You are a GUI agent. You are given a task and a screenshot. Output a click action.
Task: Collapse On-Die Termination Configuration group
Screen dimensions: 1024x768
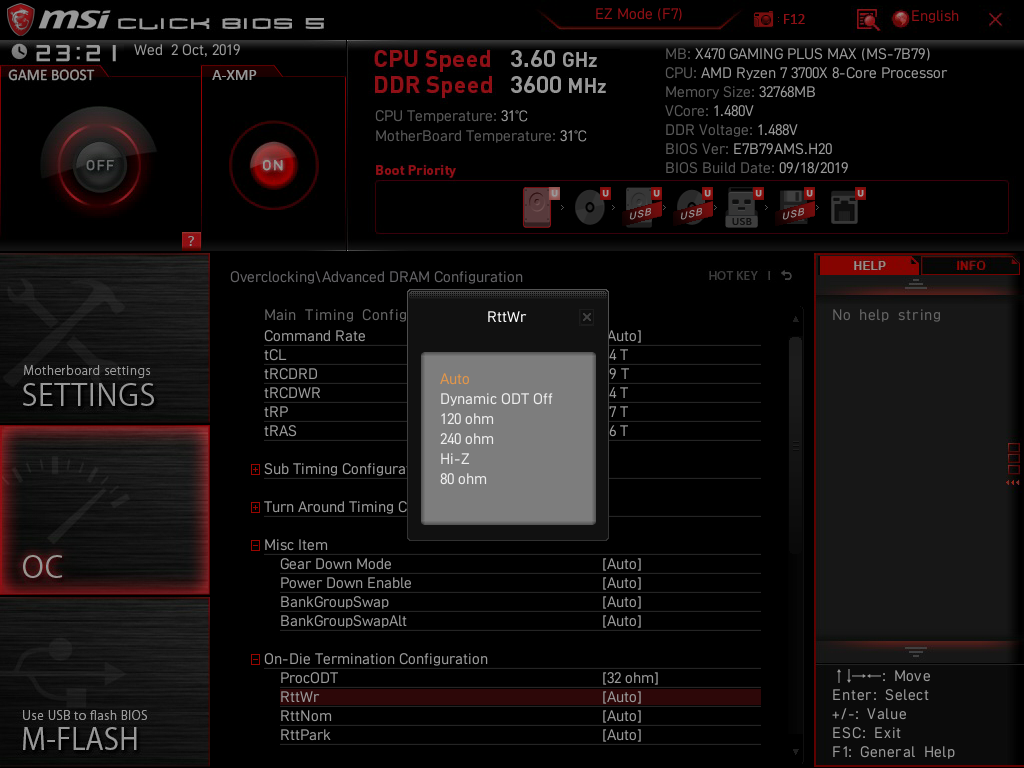coord(255,660)
